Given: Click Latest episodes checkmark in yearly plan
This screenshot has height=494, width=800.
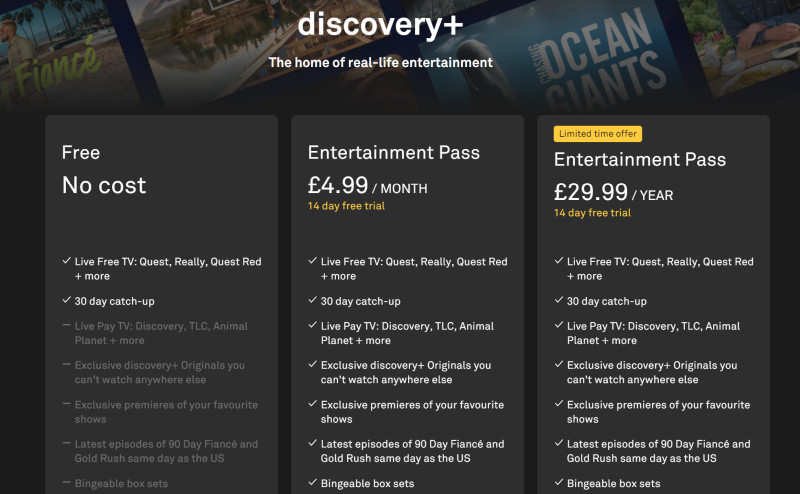Looking at the screenshot, I should (559, 443).
